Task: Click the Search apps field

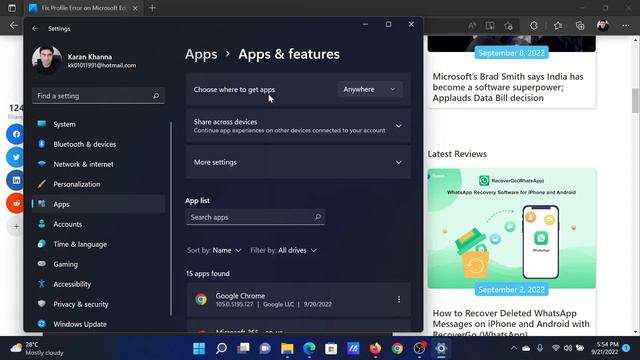Action: pos(255,217)
